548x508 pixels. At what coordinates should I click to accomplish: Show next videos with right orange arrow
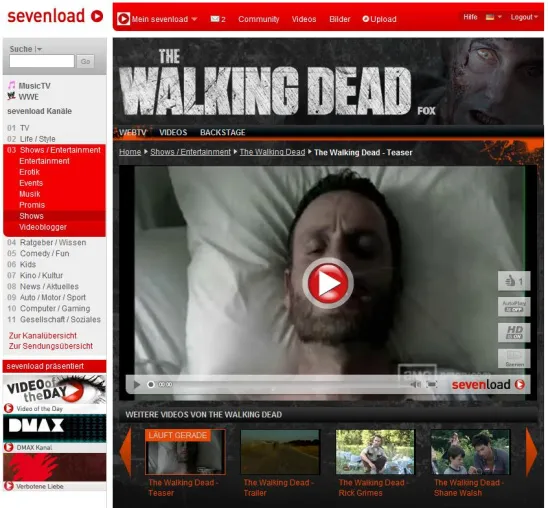531,452
